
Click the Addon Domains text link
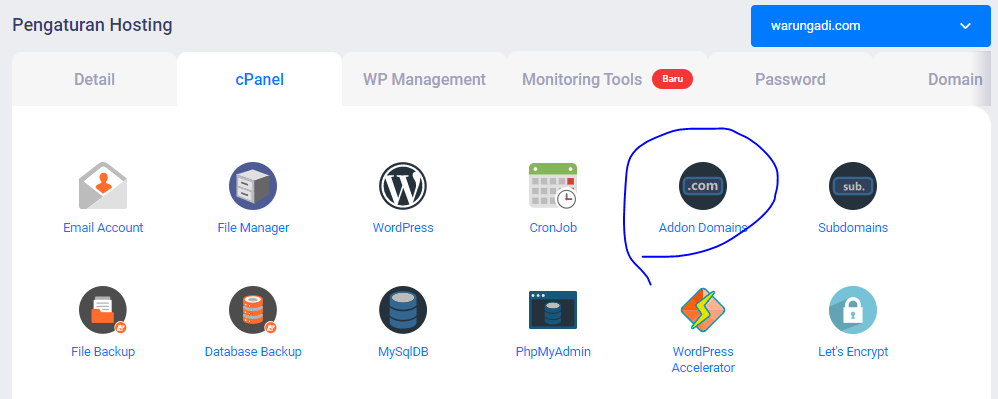coord(703,227)
